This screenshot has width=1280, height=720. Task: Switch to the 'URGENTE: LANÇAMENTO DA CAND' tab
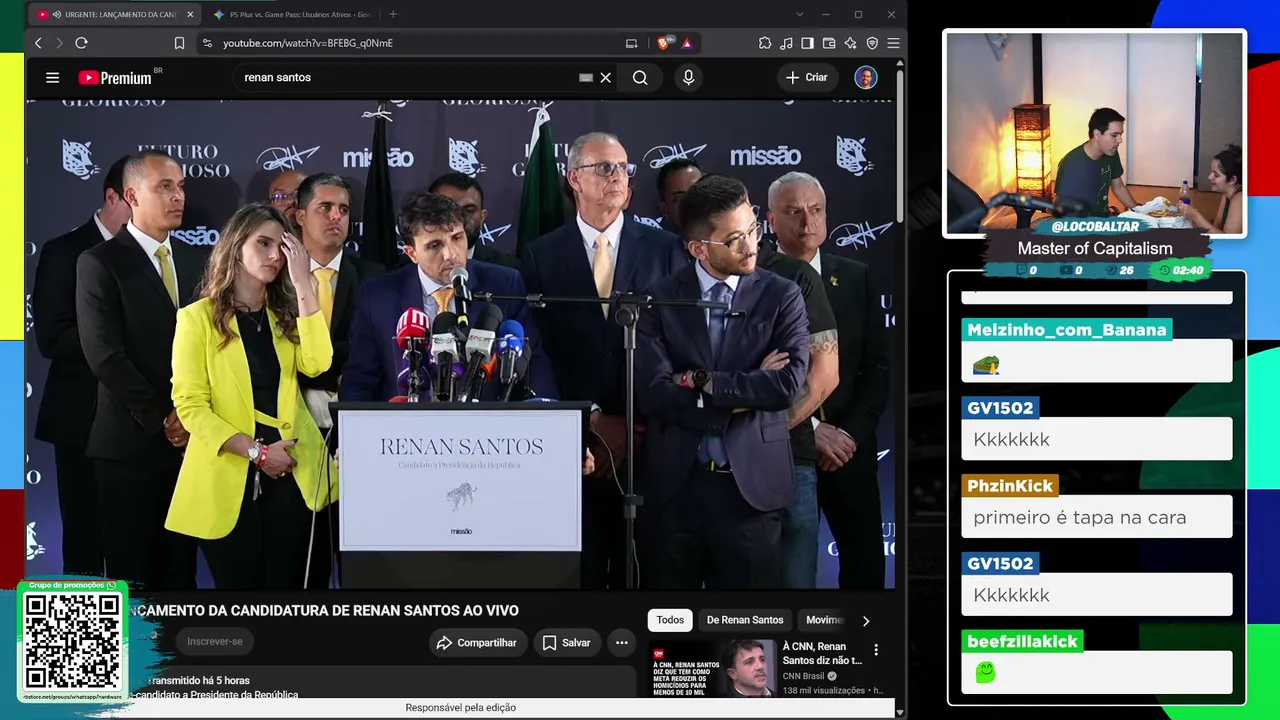tap(114, 14)
